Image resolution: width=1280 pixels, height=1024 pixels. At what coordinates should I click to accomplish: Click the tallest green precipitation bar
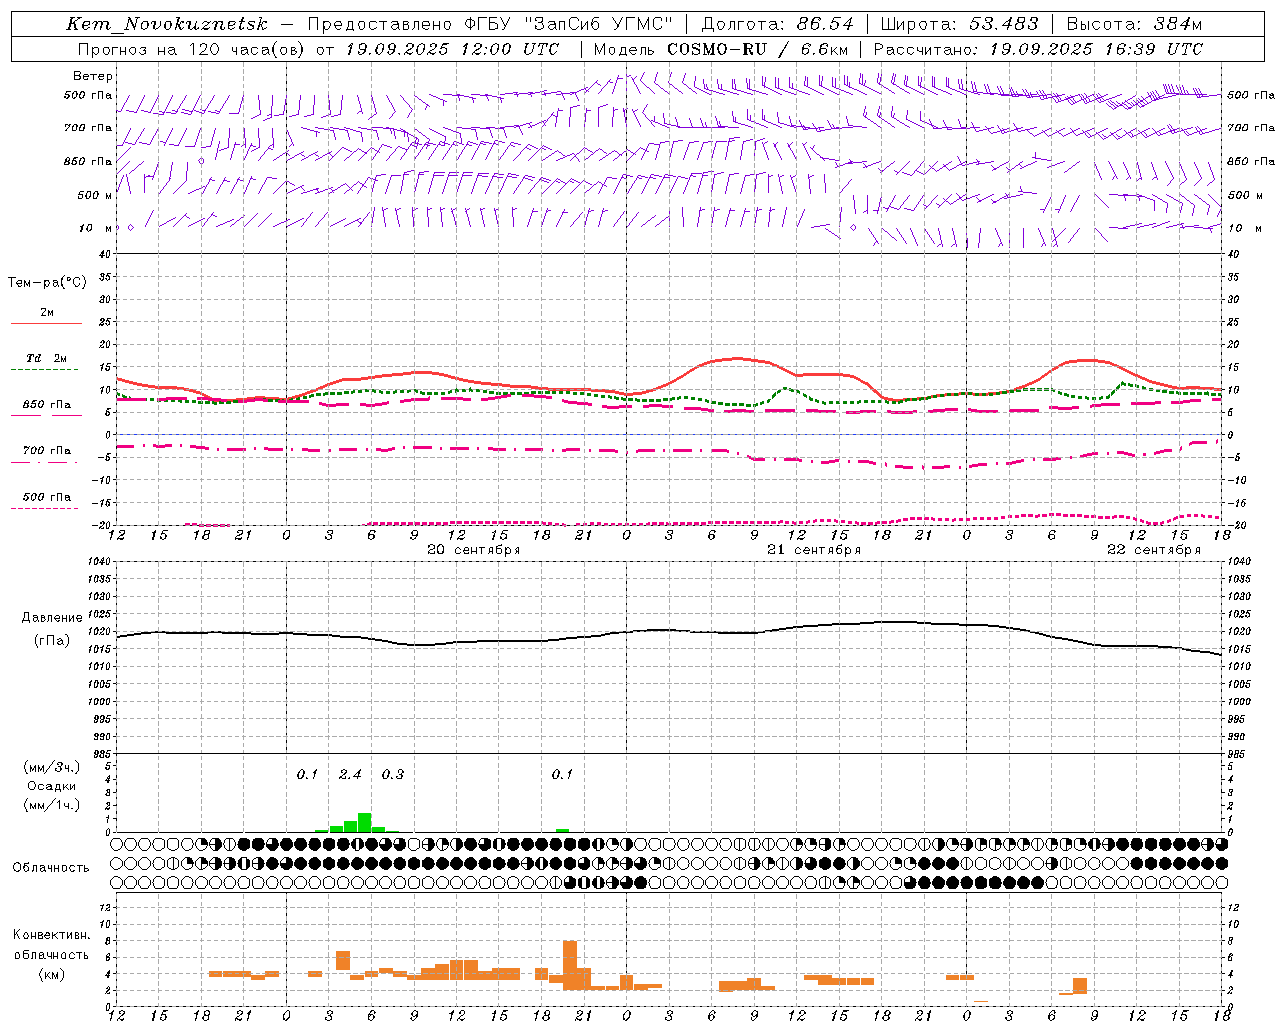[364, 822]
